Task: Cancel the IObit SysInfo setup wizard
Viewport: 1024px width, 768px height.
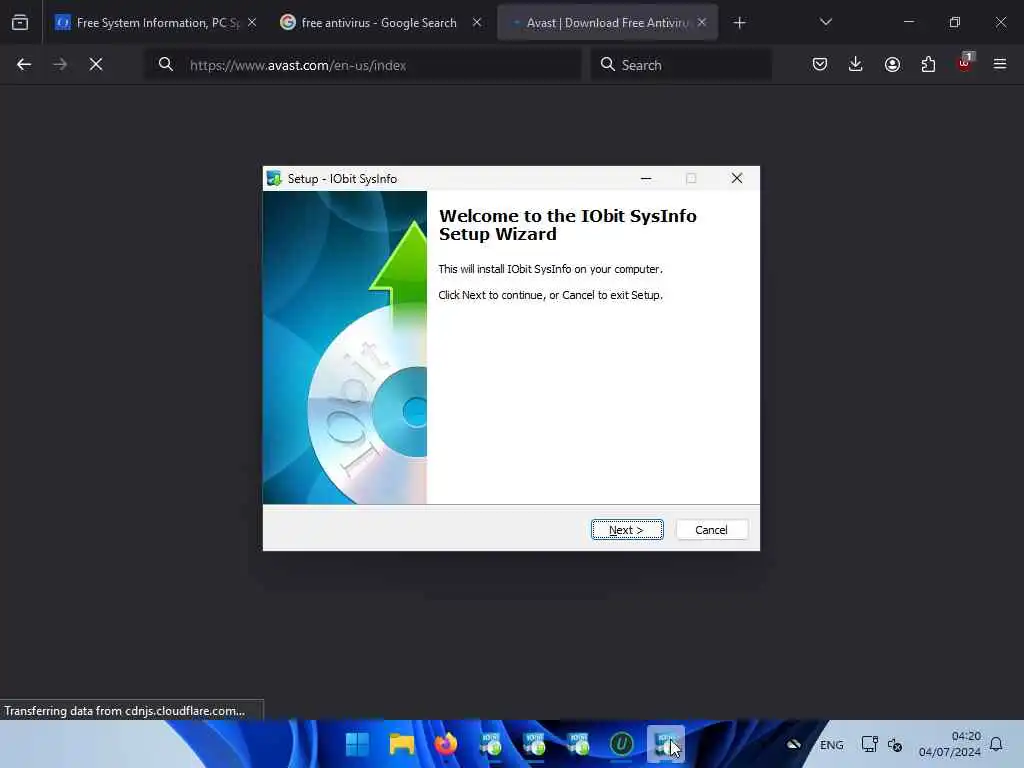Action: tap(711, 530)
